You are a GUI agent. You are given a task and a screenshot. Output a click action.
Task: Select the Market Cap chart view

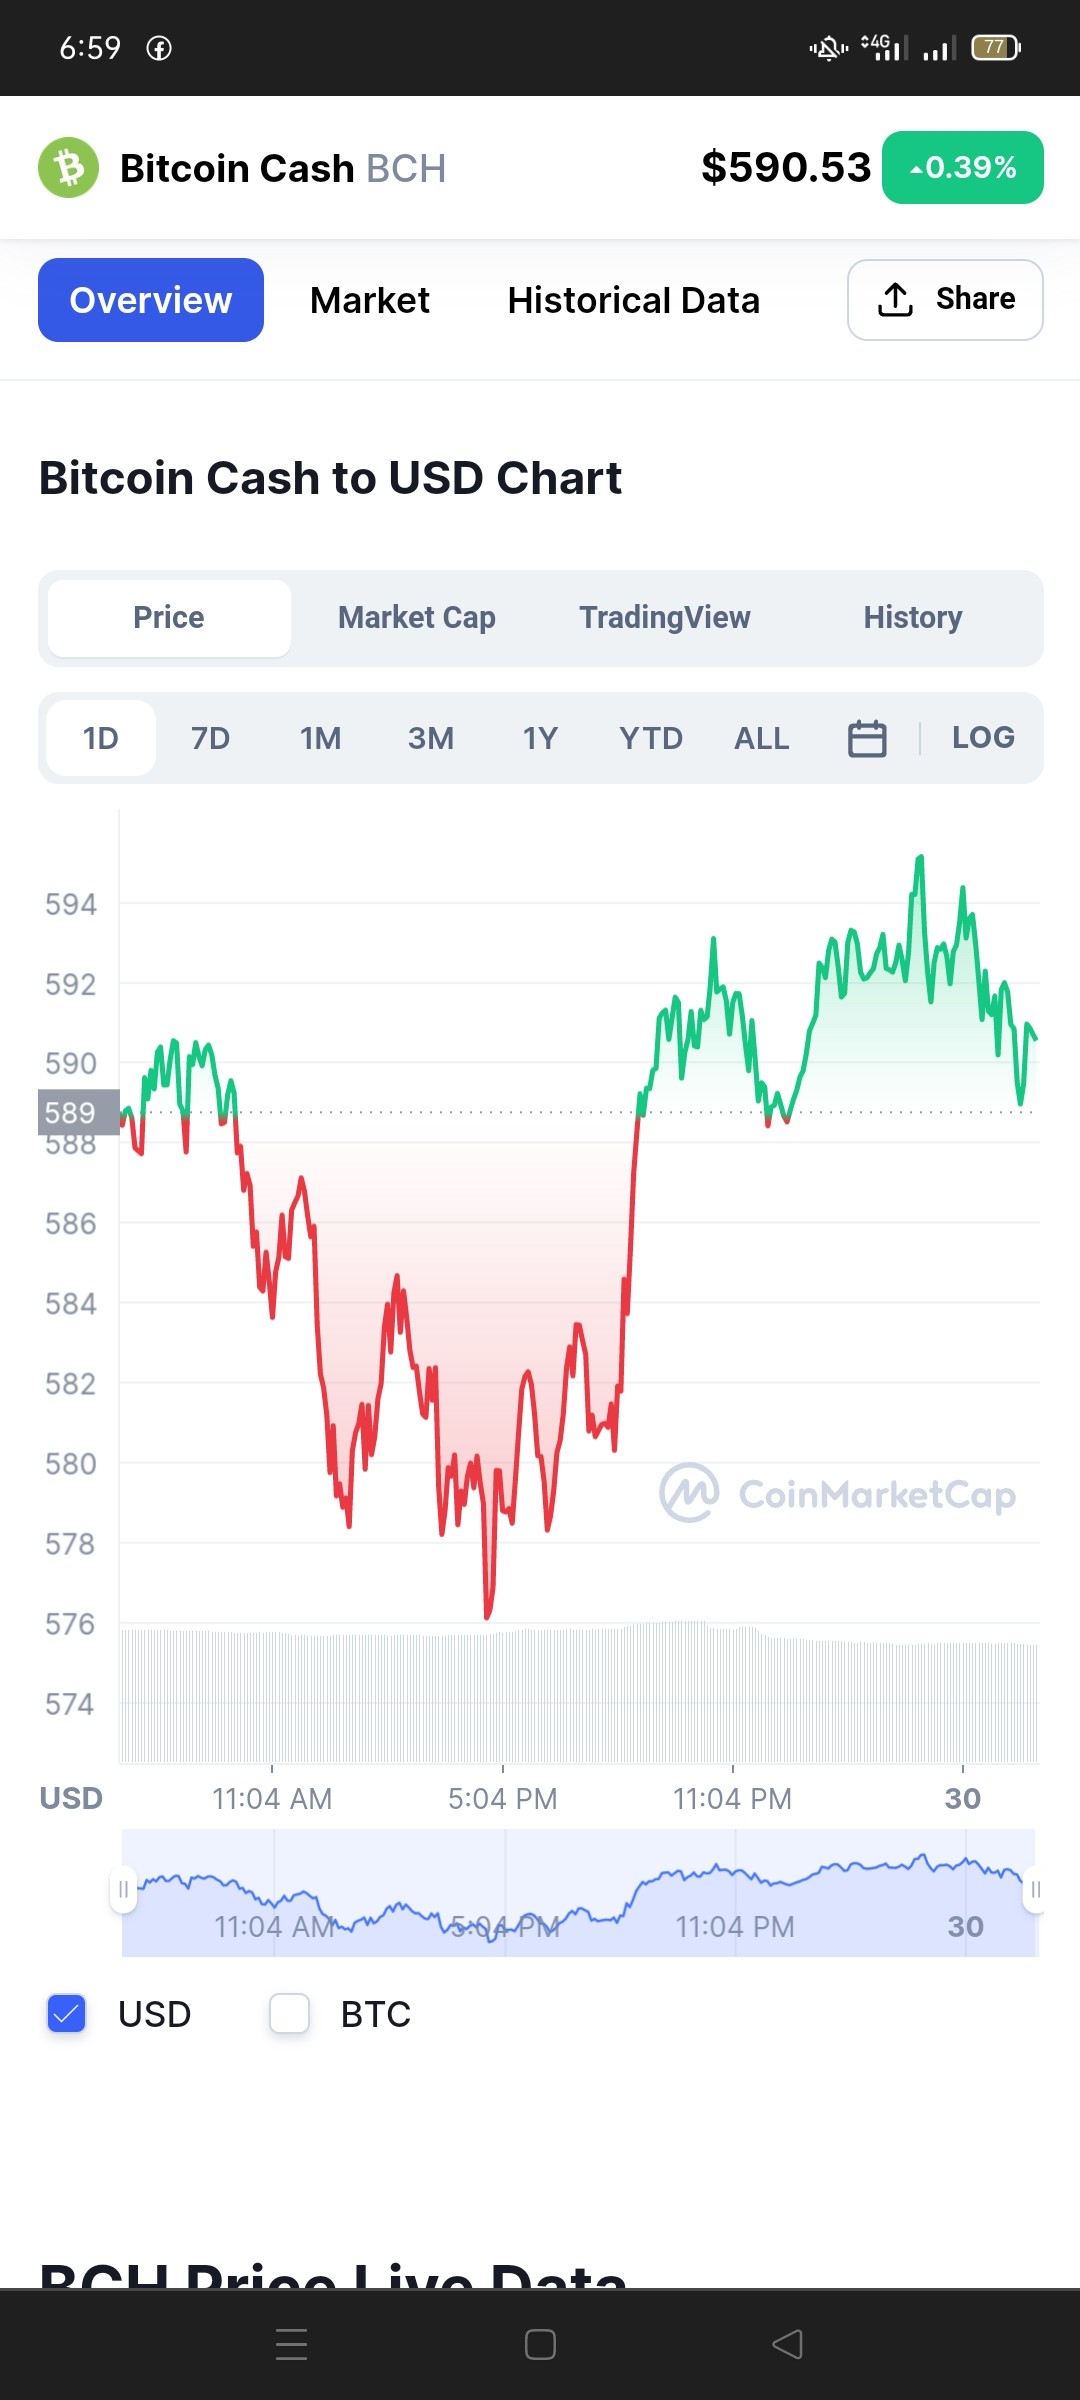(x=417, y=617)
